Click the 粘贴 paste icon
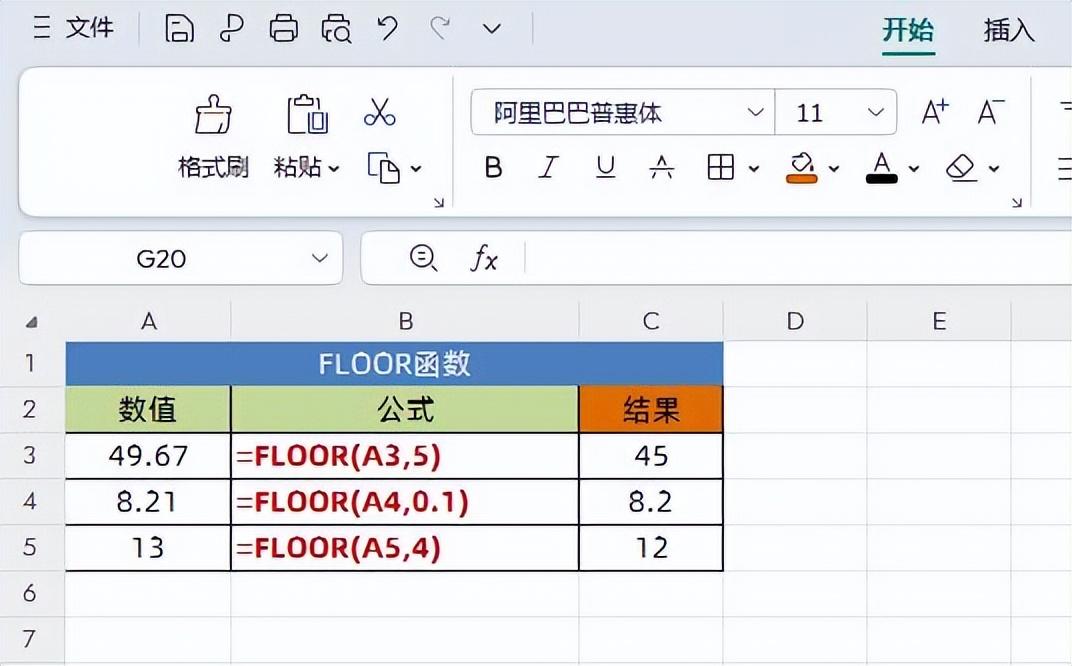The height and width of the screenshot is (666, 1072). (307, 114)
